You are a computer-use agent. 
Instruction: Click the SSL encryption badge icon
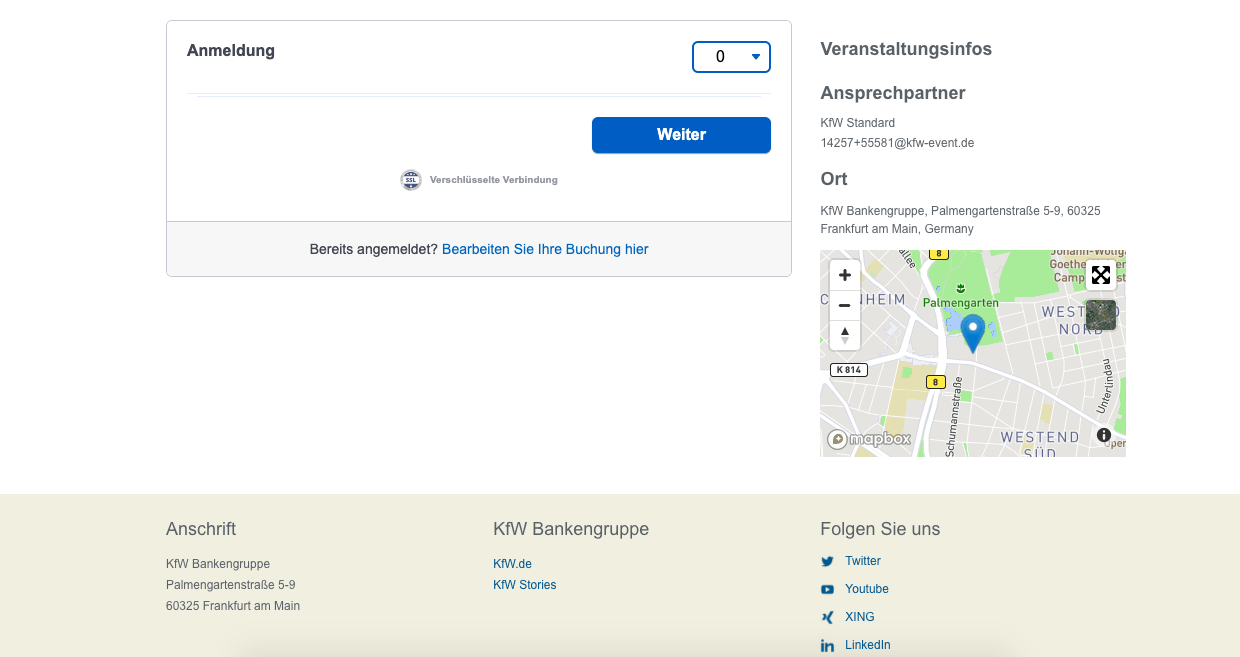[411, 180]
